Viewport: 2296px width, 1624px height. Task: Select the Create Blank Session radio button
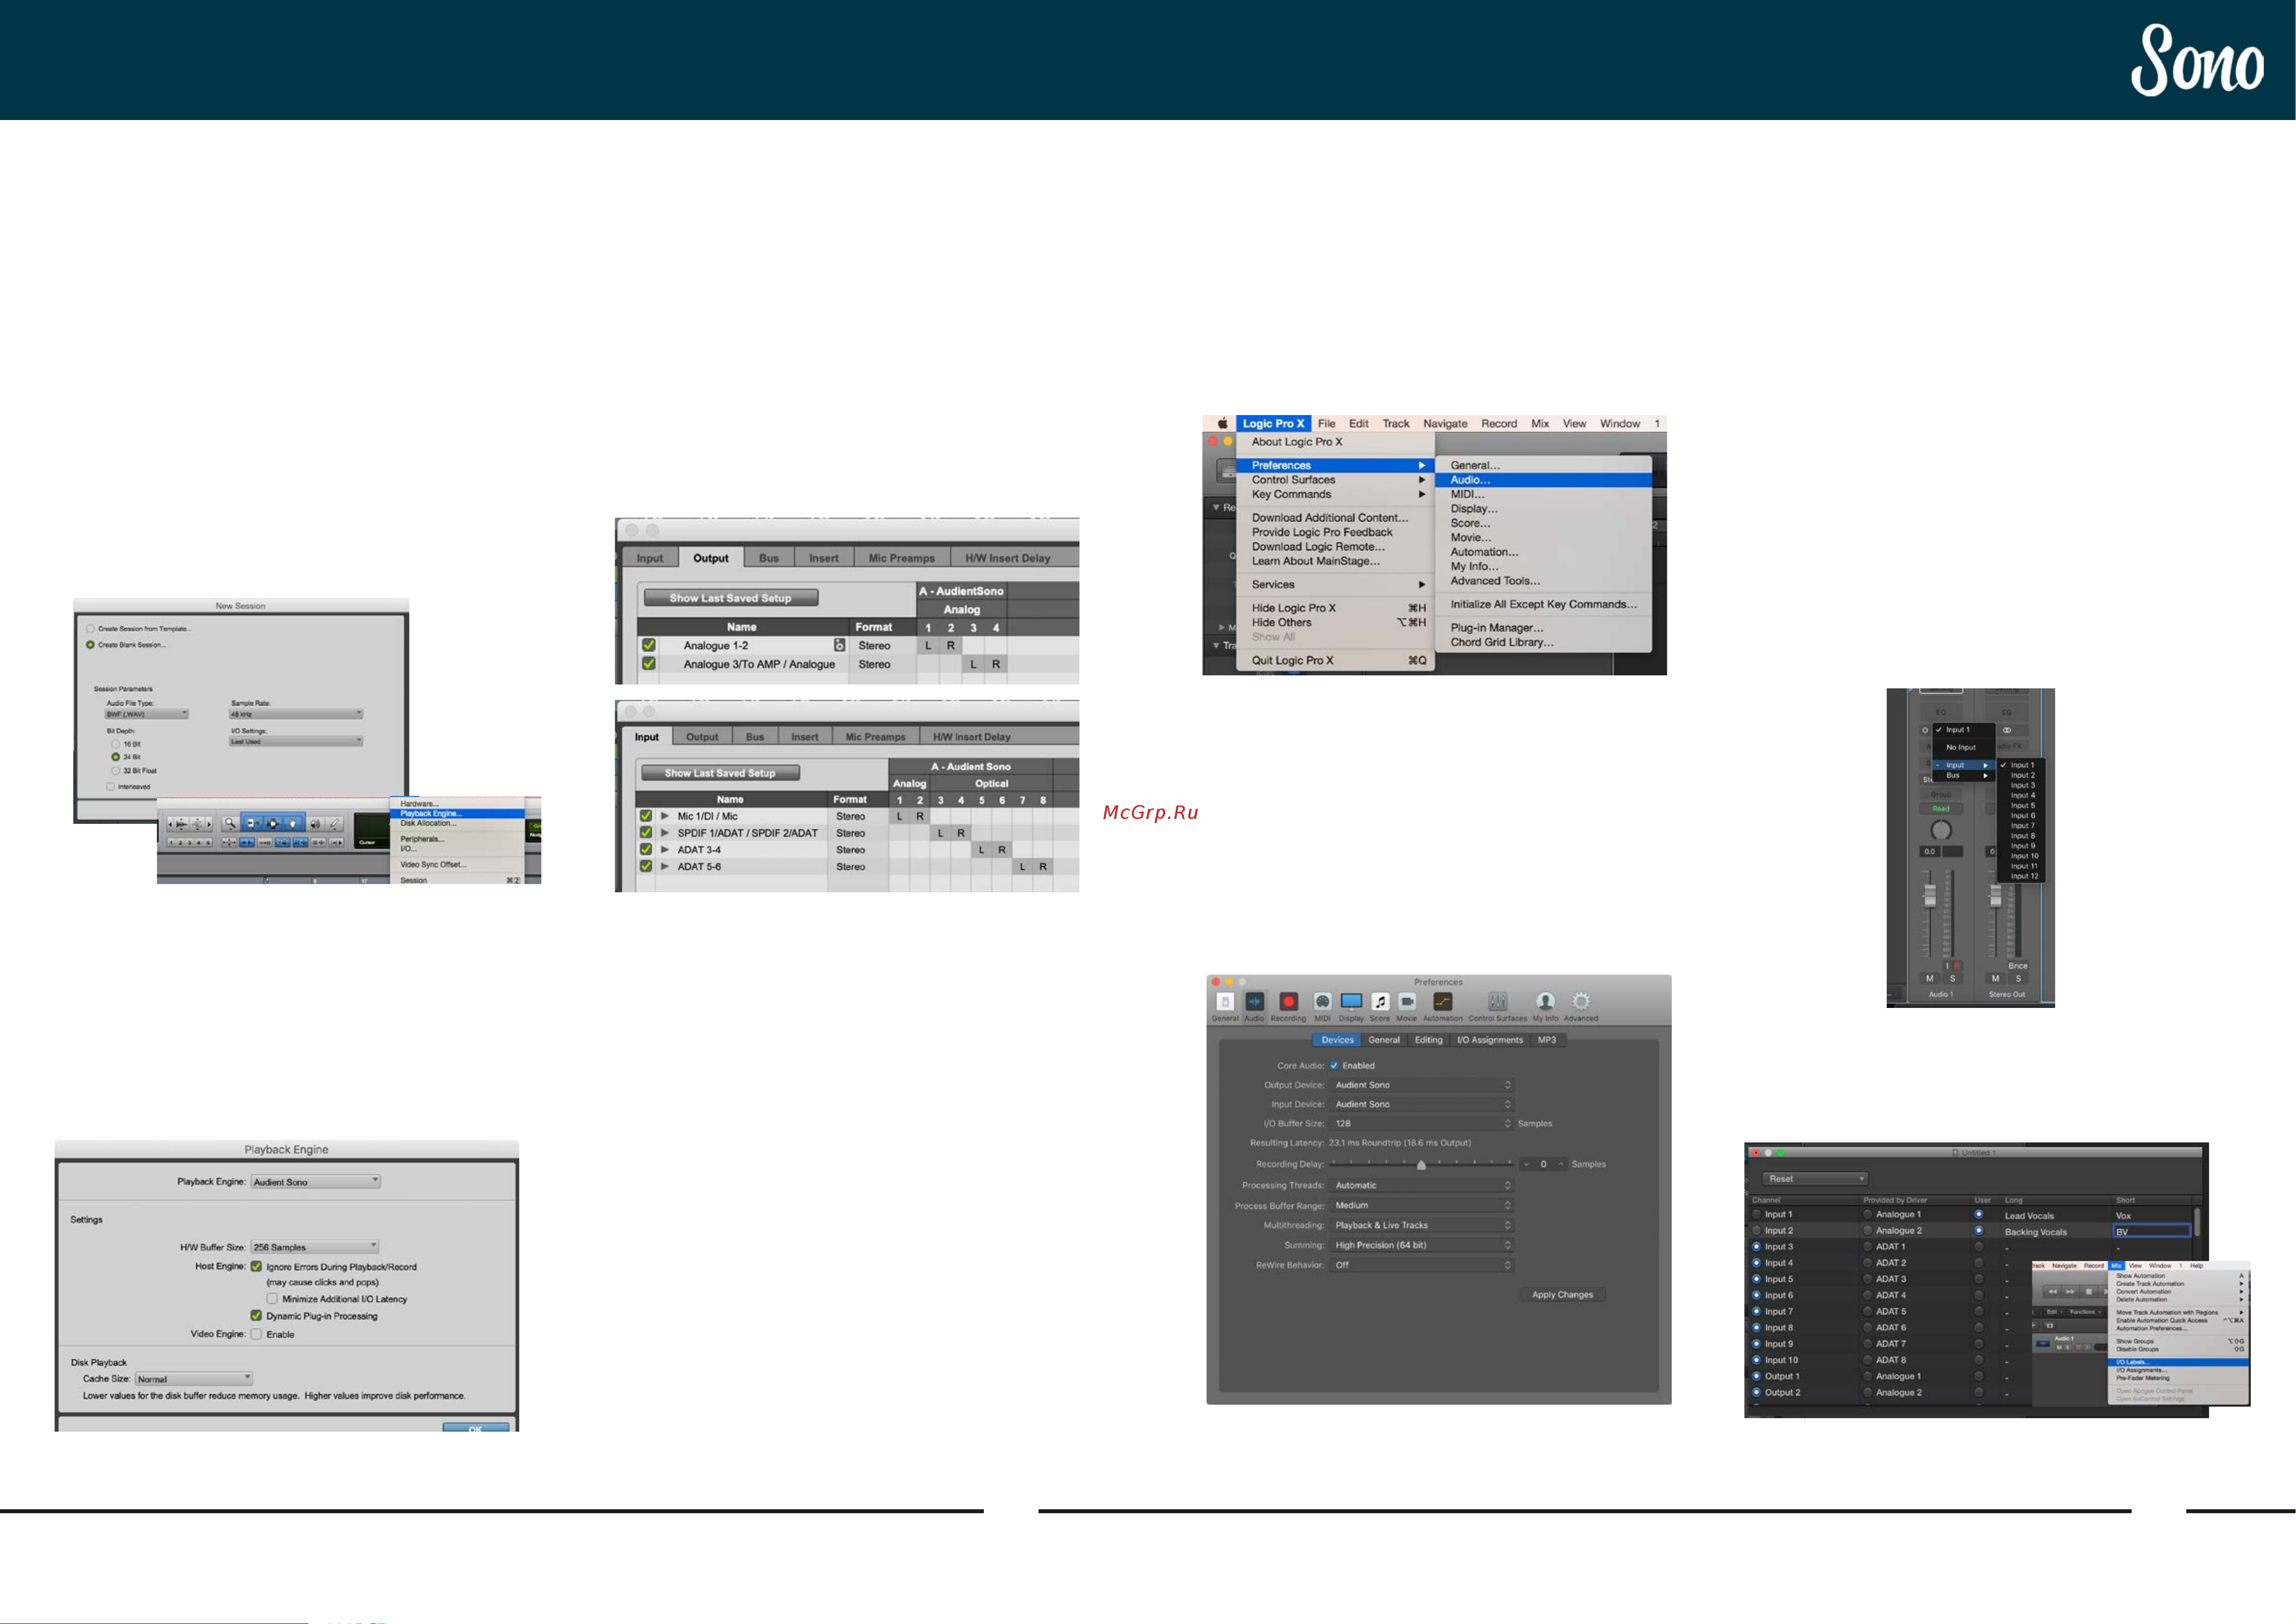[91, 645]
